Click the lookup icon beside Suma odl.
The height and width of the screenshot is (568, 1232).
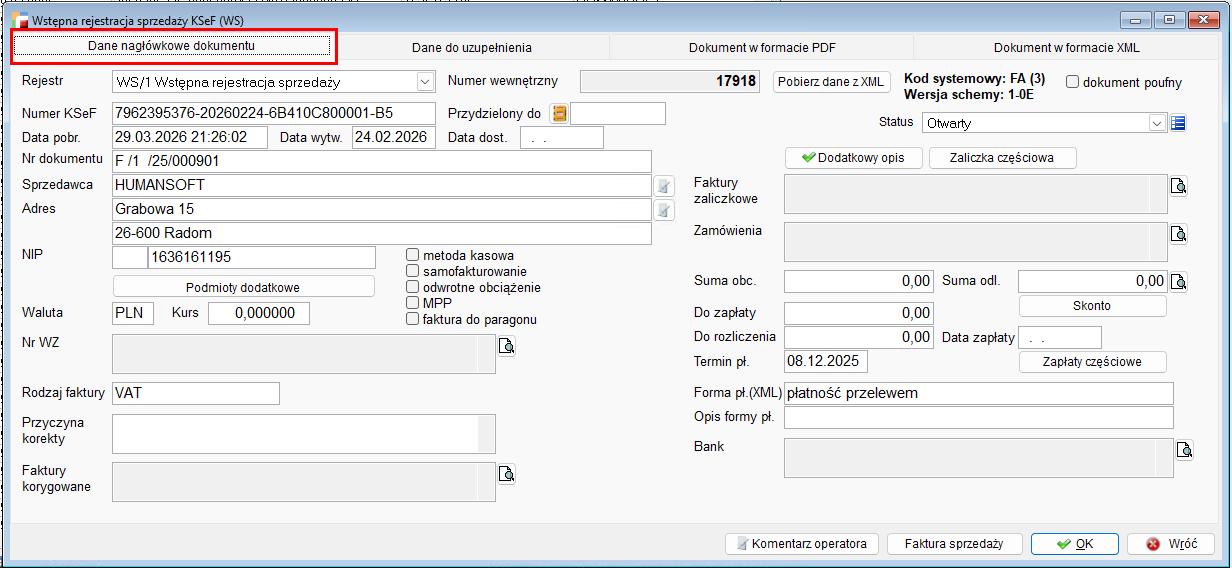(1178, 281)
